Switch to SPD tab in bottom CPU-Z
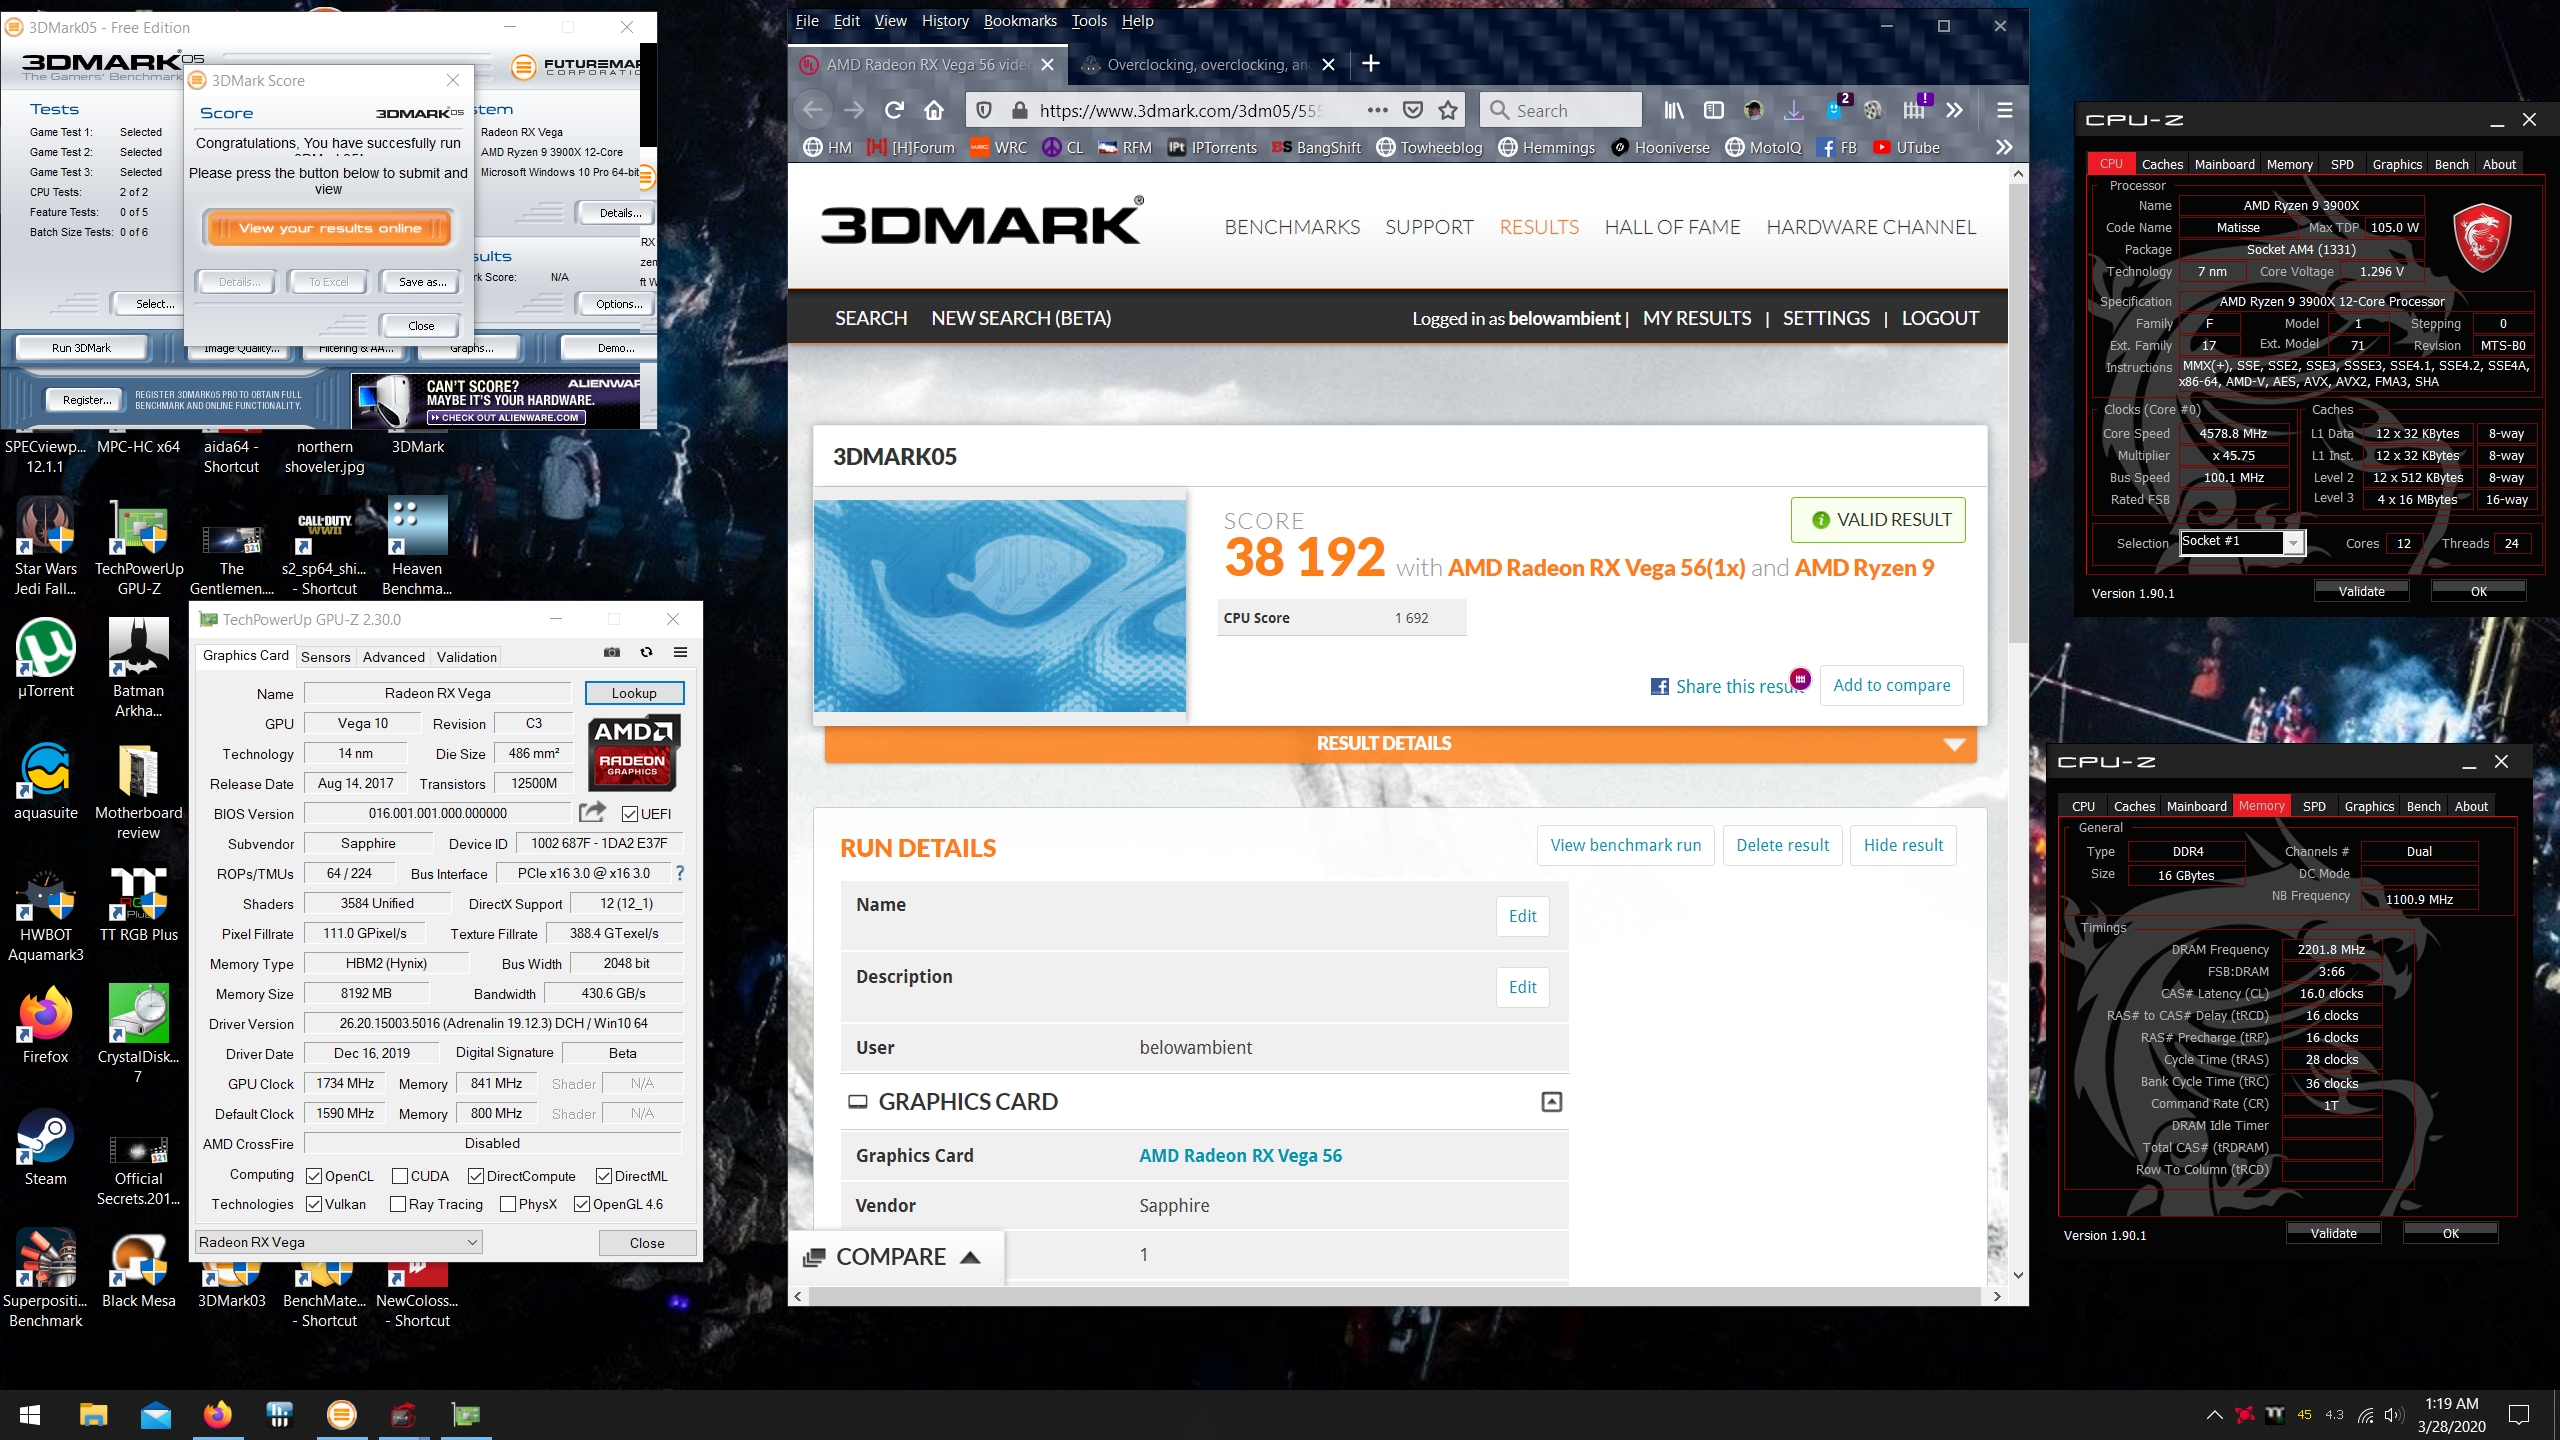 pos(2314,806)
